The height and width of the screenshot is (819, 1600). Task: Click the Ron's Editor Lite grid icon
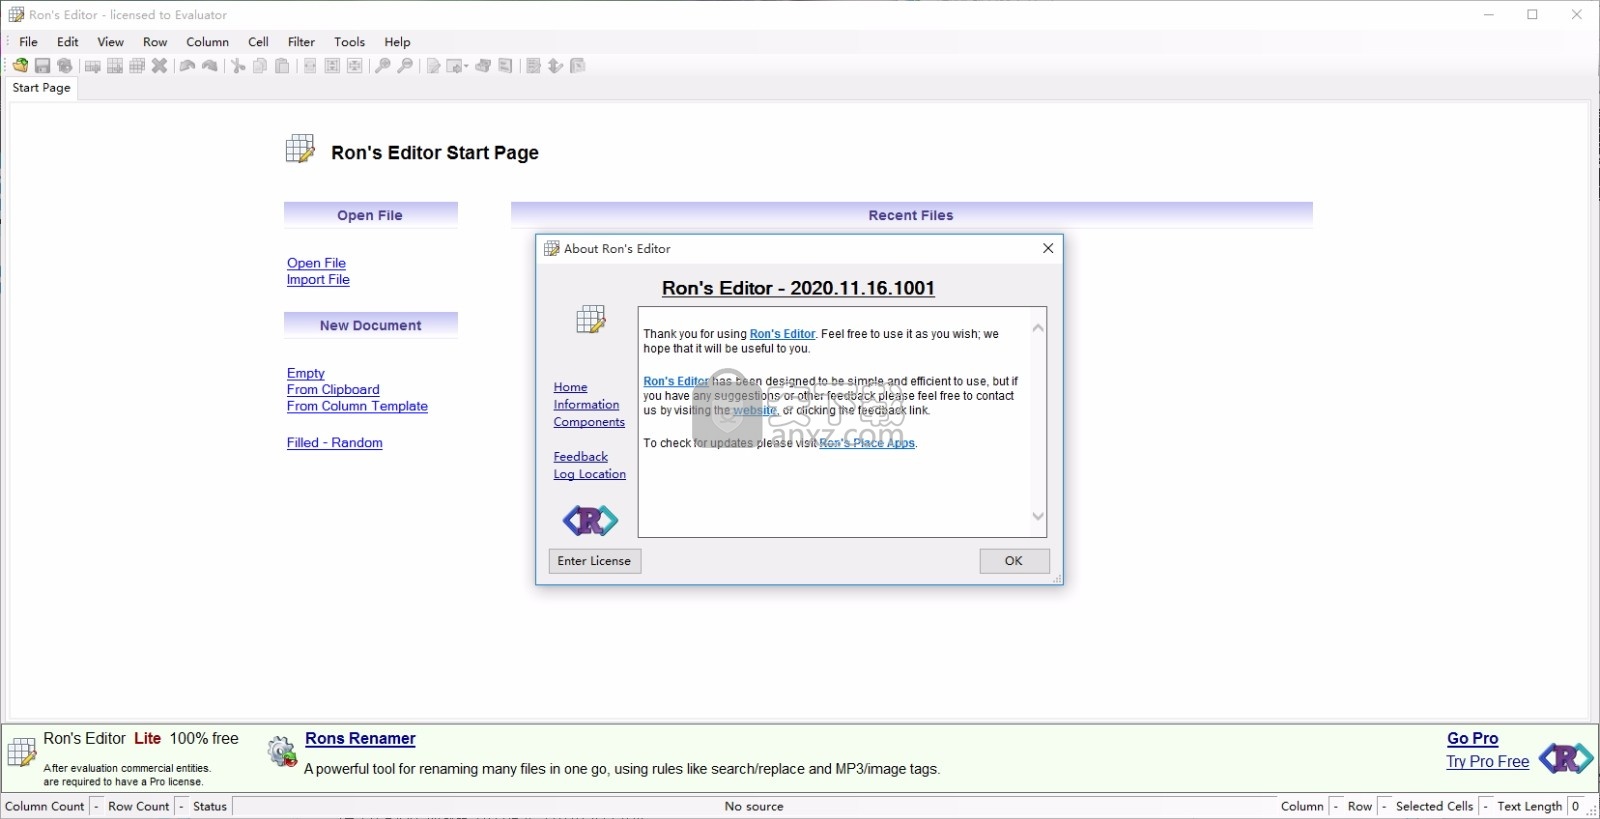click(21, 752)
